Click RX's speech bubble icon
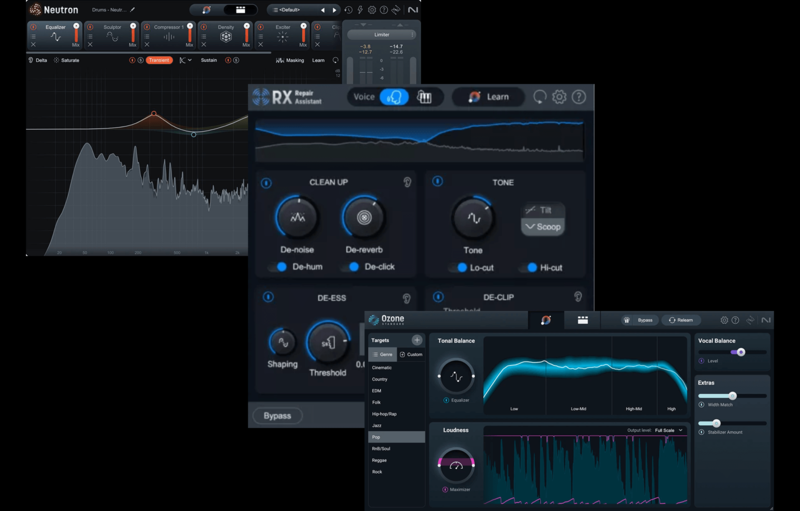This screenshot has width=800, height=511. 540,97
